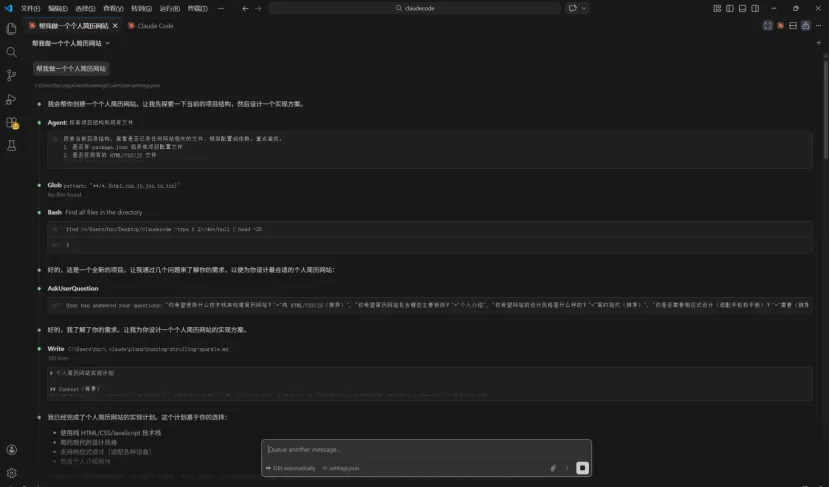Close the 帮我做一个个人简历网站 tab

coord(115,25)
